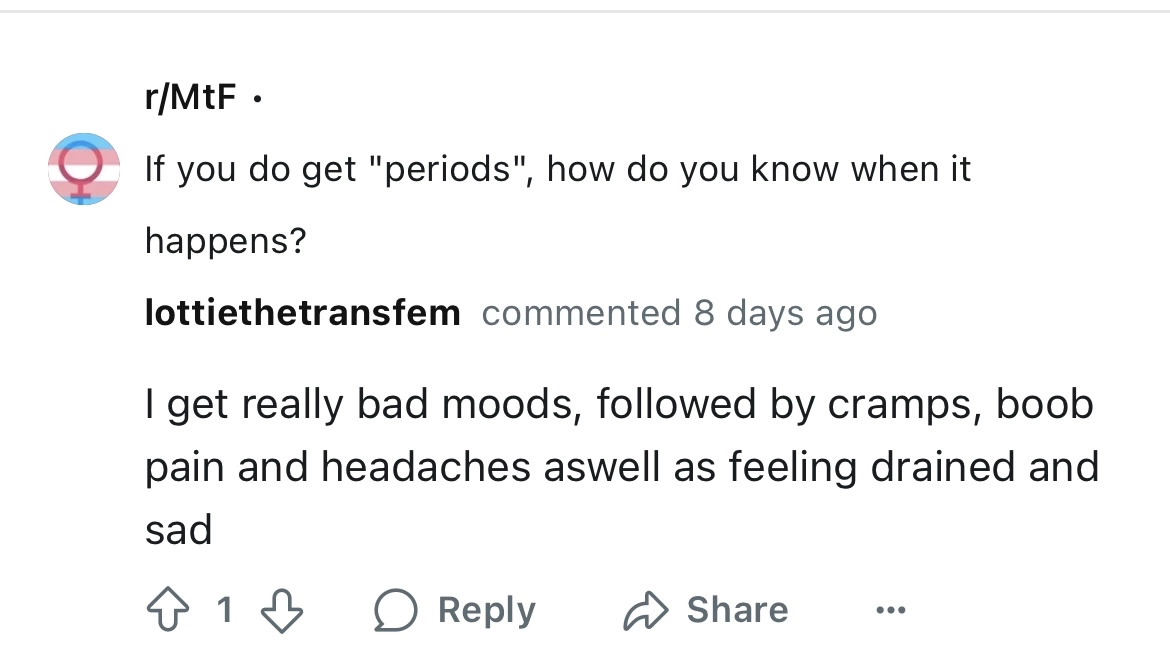Screen dimensions: 1170x662
Task: Click the comment's vote count number
Action: tap(225, 610)
